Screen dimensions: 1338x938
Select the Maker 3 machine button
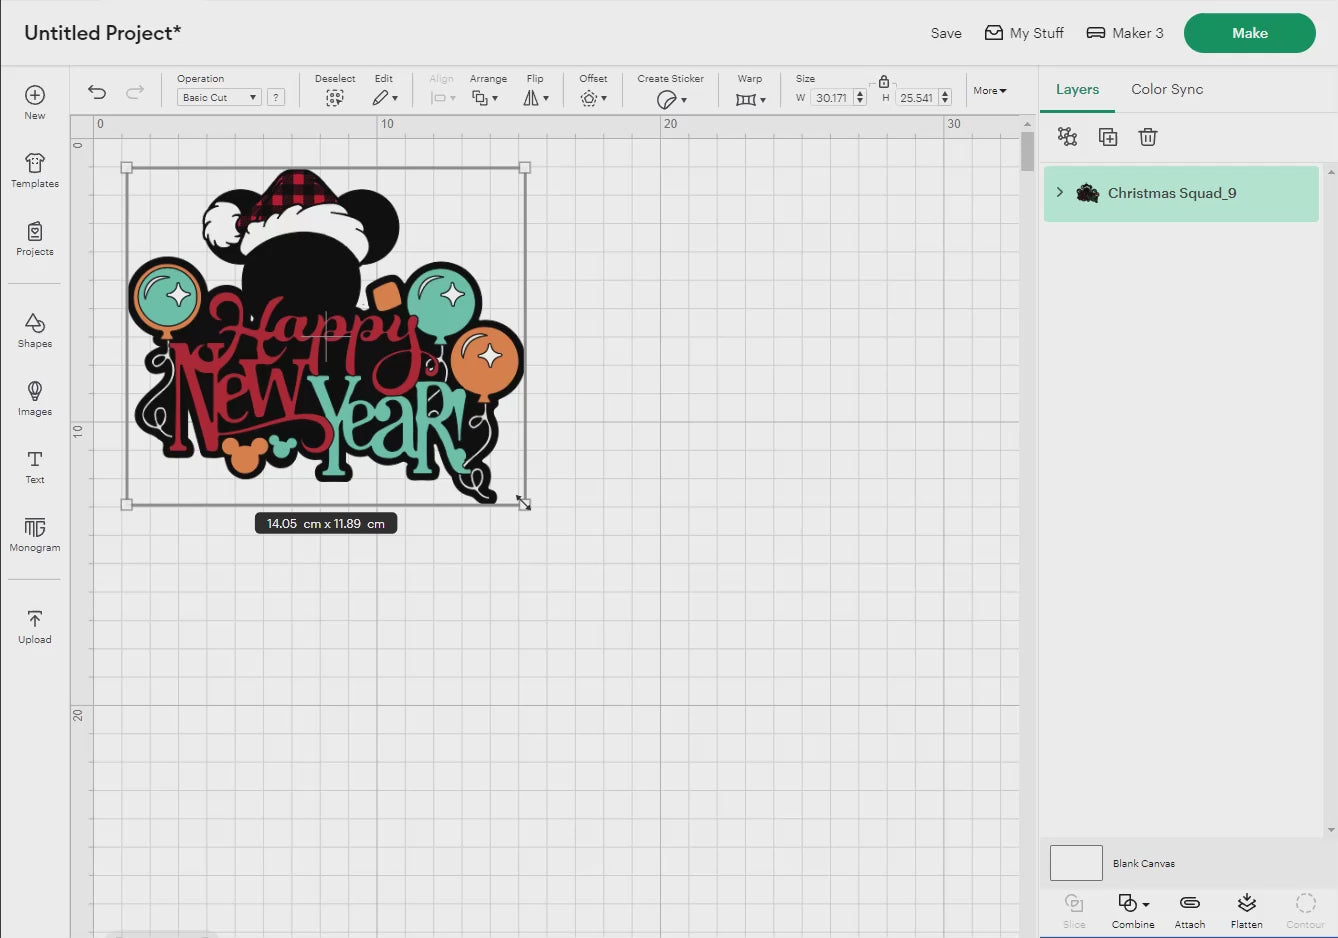click(x=1125, y=33)
